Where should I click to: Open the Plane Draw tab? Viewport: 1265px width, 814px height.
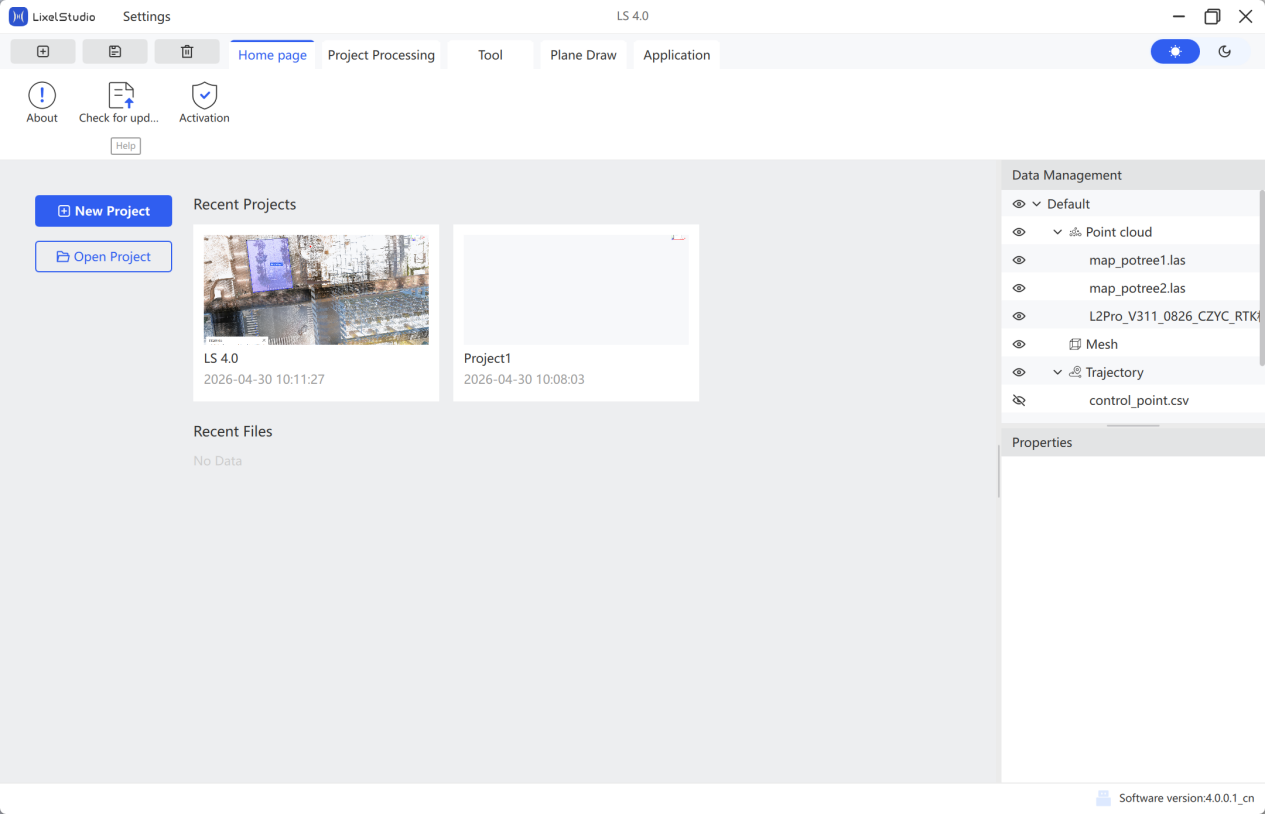[584, 55]
